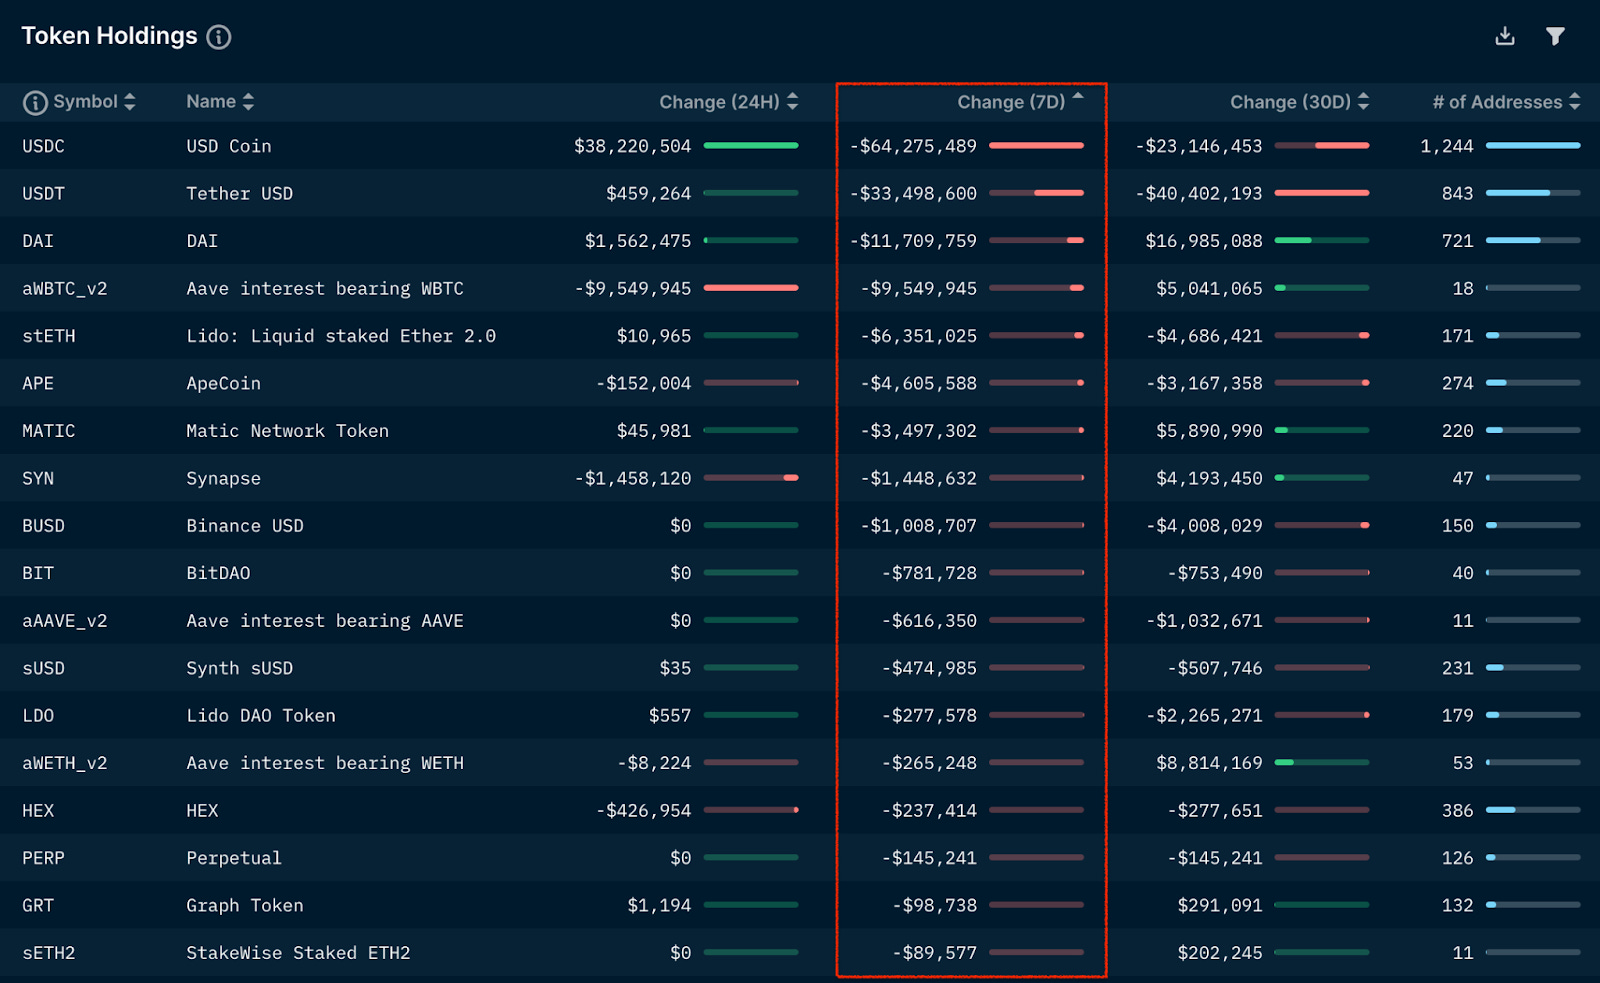Sort by Symbol using its sort arrows

click(x=129, y=102)
